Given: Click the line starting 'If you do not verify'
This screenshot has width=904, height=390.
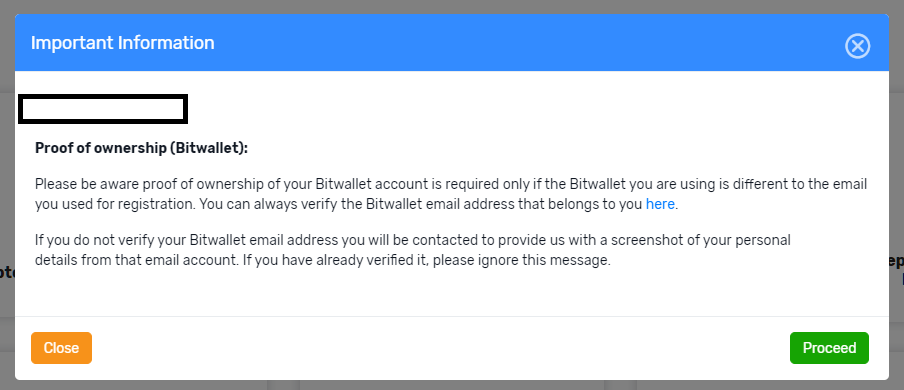Looking at the screenshot, I should (413, 240).
